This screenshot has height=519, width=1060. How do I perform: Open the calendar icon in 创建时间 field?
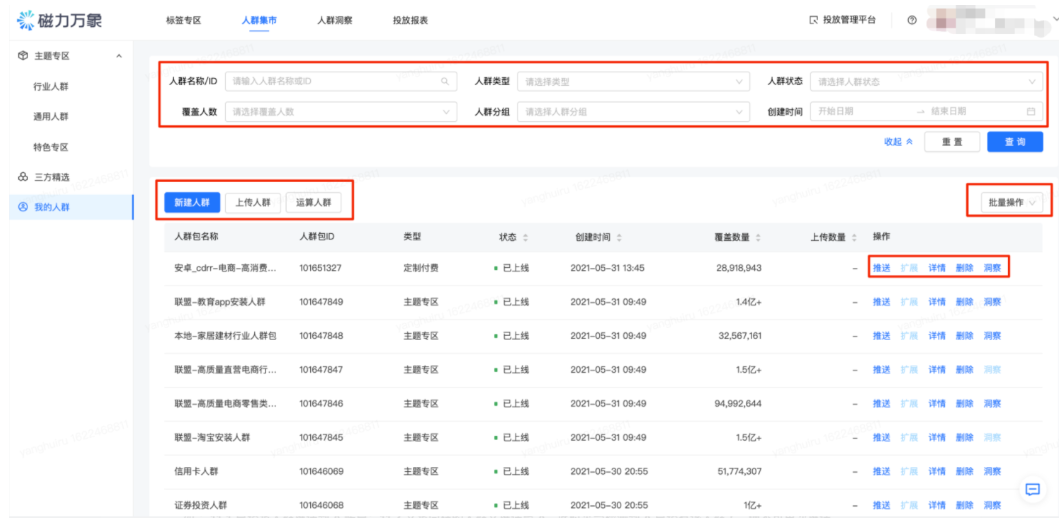click(x=1031, y=112)
